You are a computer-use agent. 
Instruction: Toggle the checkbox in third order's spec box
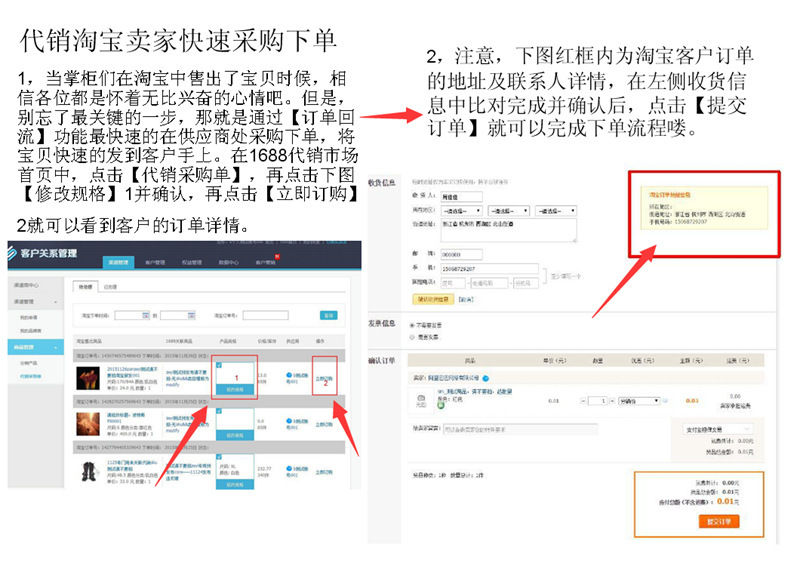tap(219, 457)
